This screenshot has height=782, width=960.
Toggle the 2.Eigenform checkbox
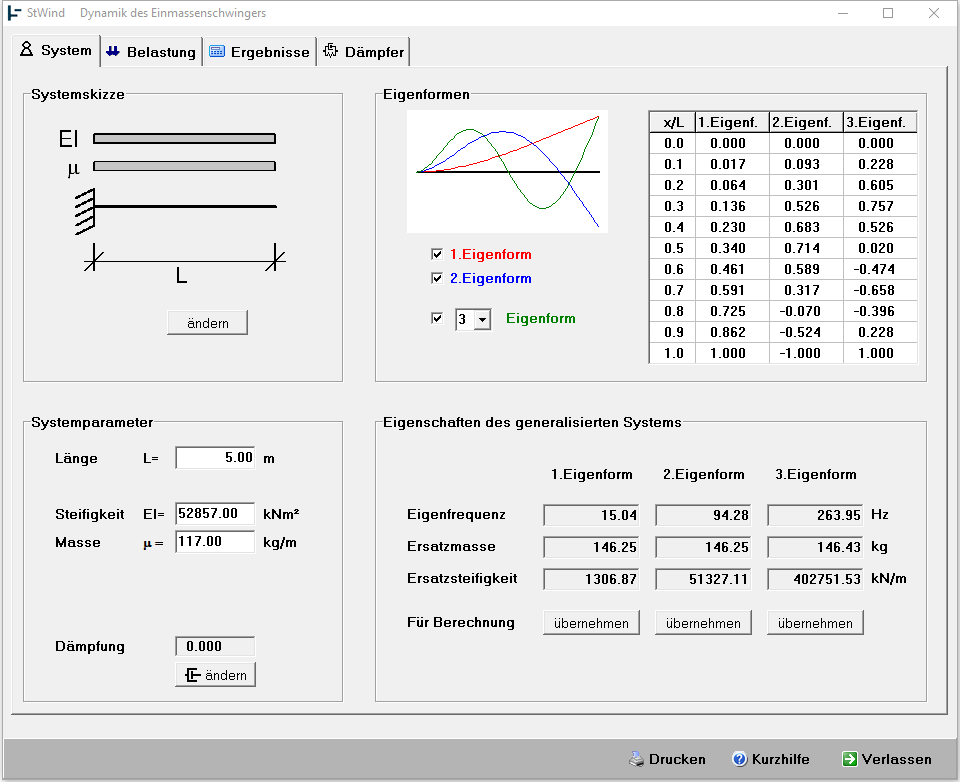(x=437, y=278)
